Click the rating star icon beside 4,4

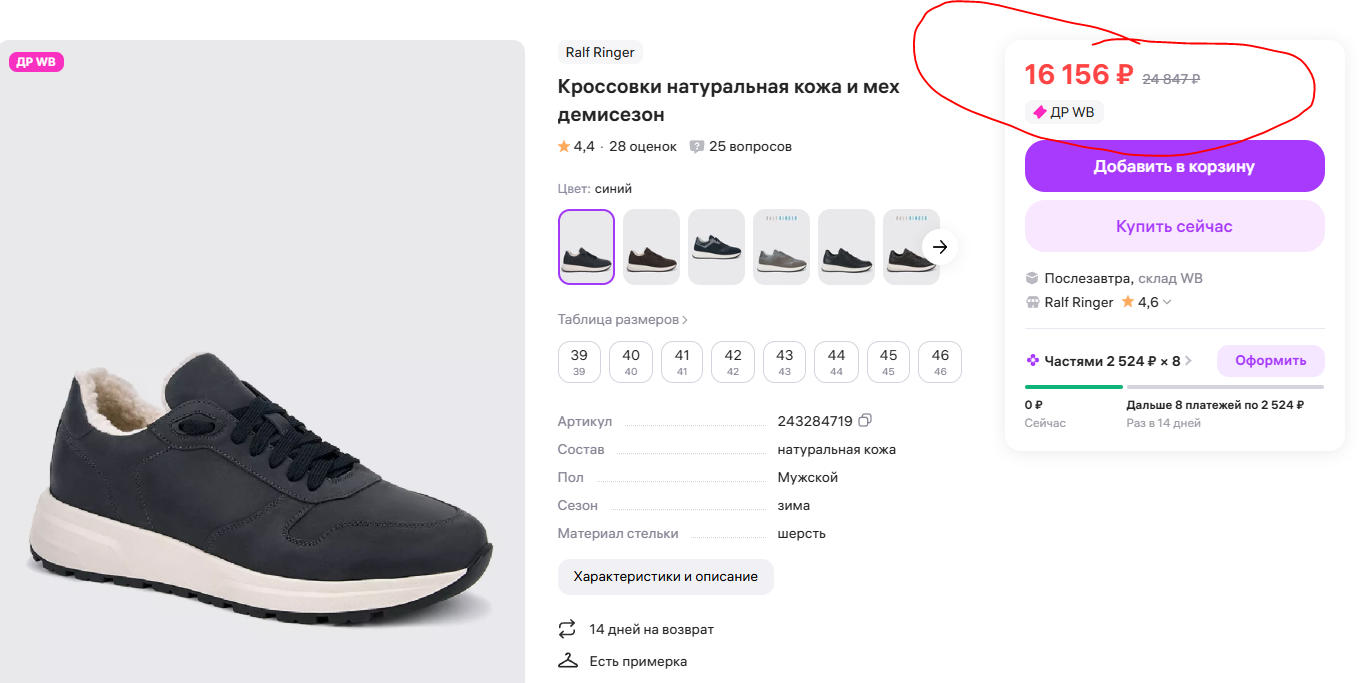tap(564, 147)
